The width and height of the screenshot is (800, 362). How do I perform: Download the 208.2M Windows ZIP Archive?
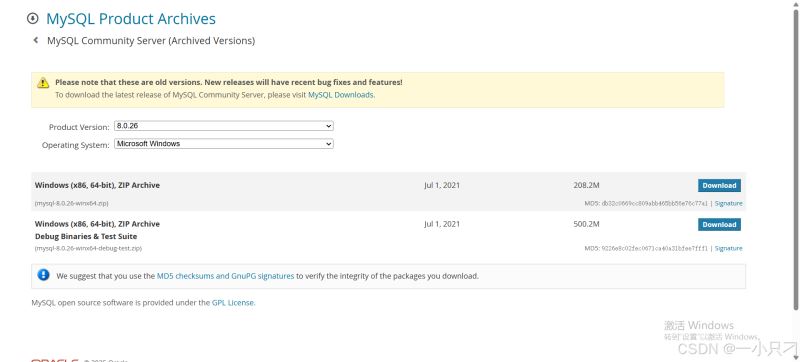tap(719, 186)
